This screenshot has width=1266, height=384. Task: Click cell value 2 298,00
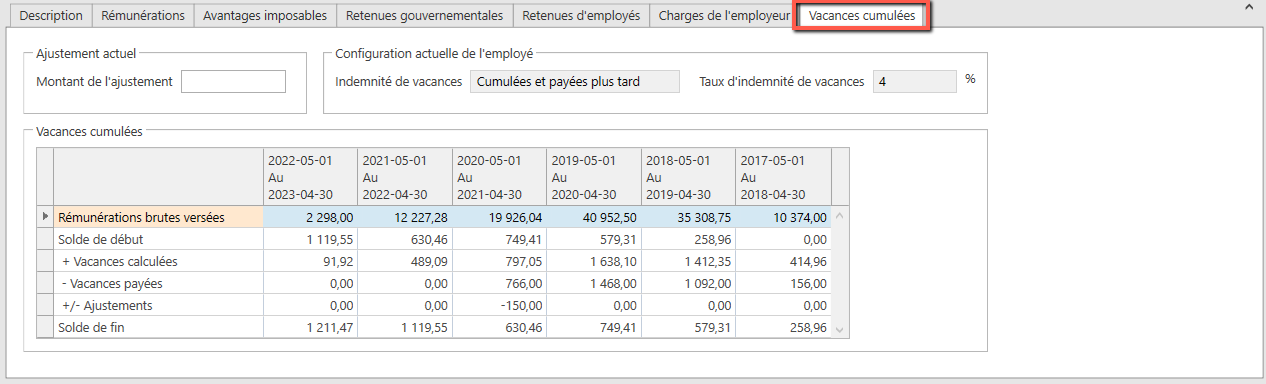310,217
